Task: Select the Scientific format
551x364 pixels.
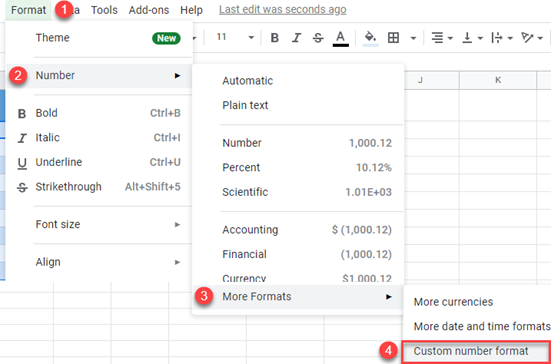Action: click(x=298, y=192)
